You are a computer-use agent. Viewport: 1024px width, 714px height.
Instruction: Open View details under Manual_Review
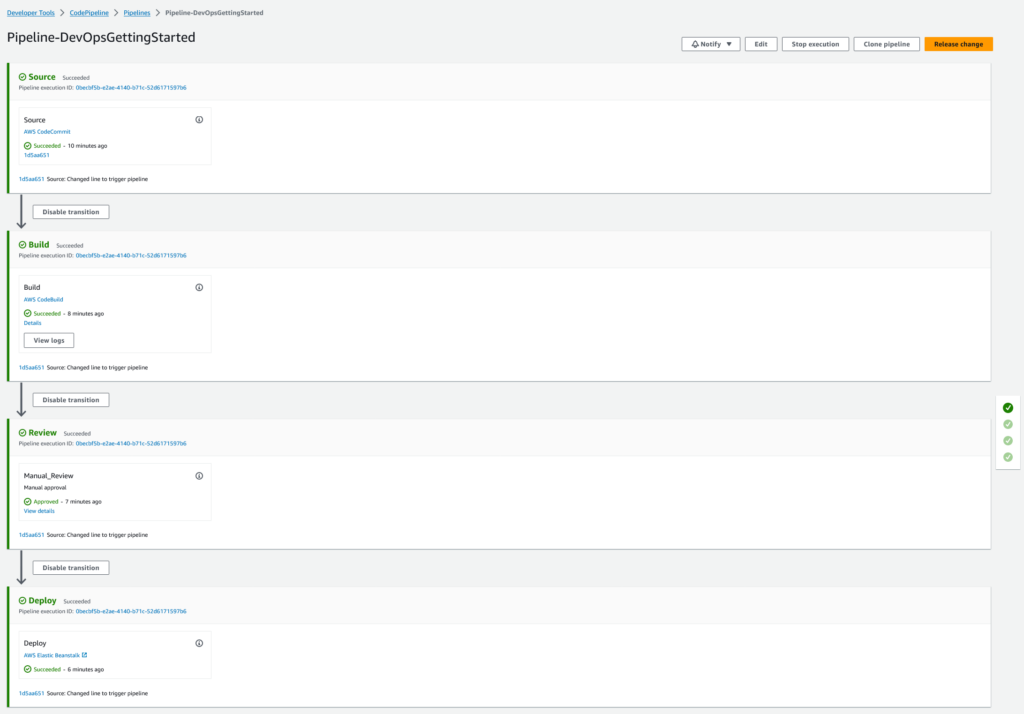click(40, 511)
